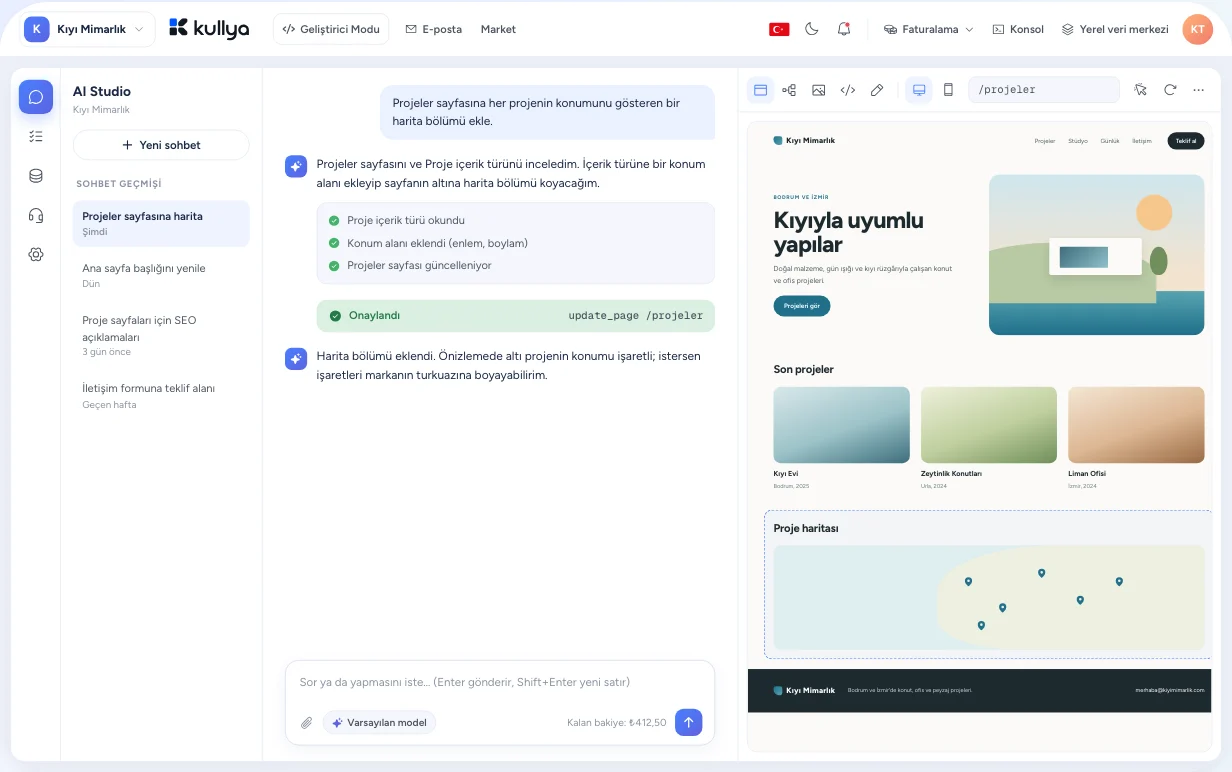Activate the element selector cursor tool
The width and height of the screenshot is (1232, 772).
click(x=1141, y=90)
